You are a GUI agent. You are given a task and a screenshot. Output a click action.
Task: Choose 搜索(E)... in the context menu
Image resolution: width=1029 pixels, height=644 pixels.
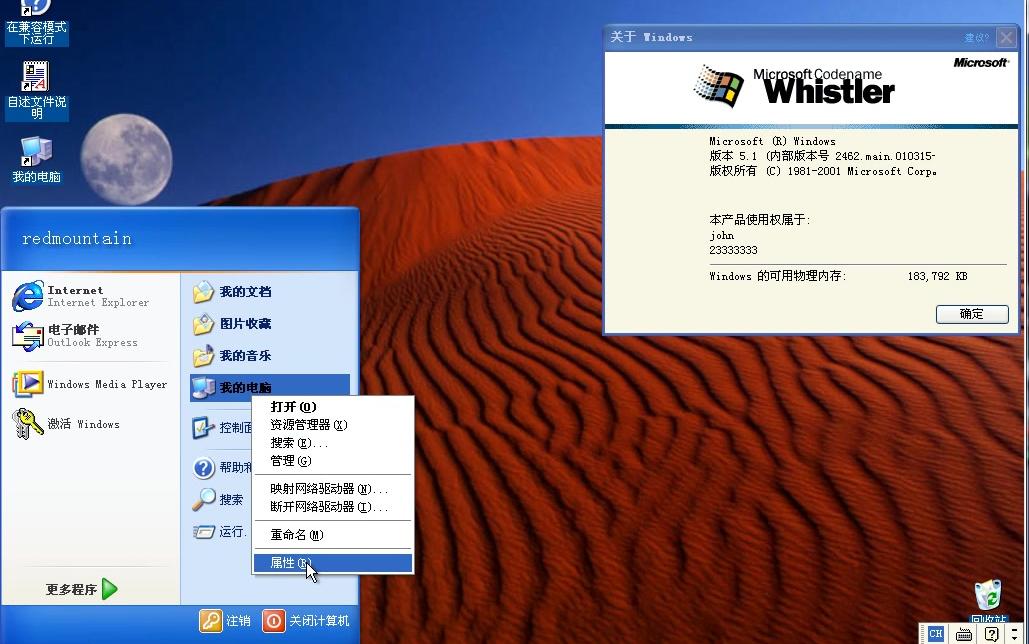pos(332,443)
